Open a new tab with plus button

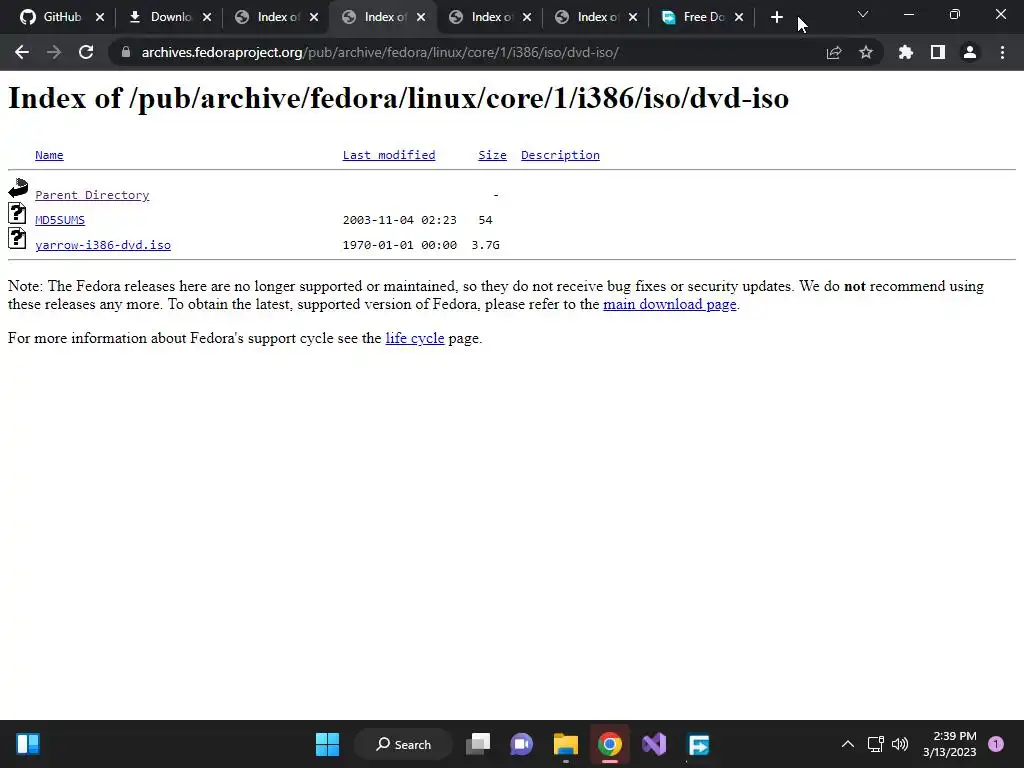(x=776, y=17)
